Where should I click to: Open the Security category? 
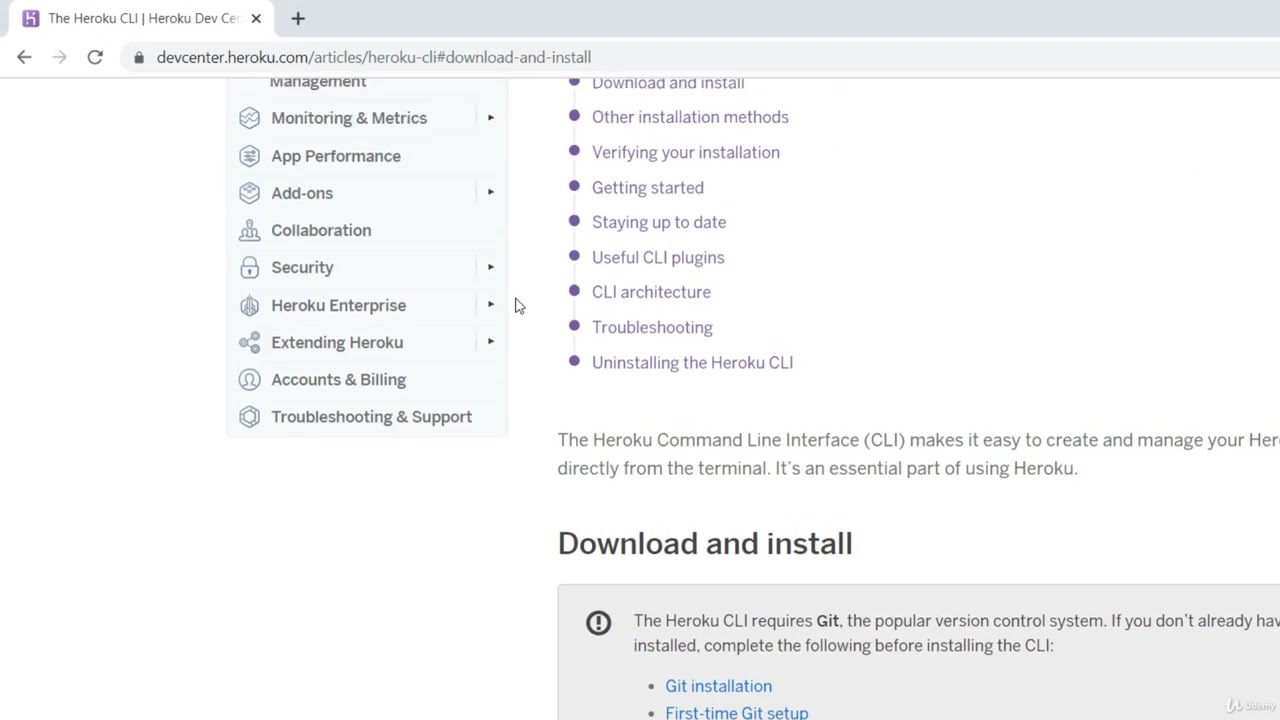(302, 267)
